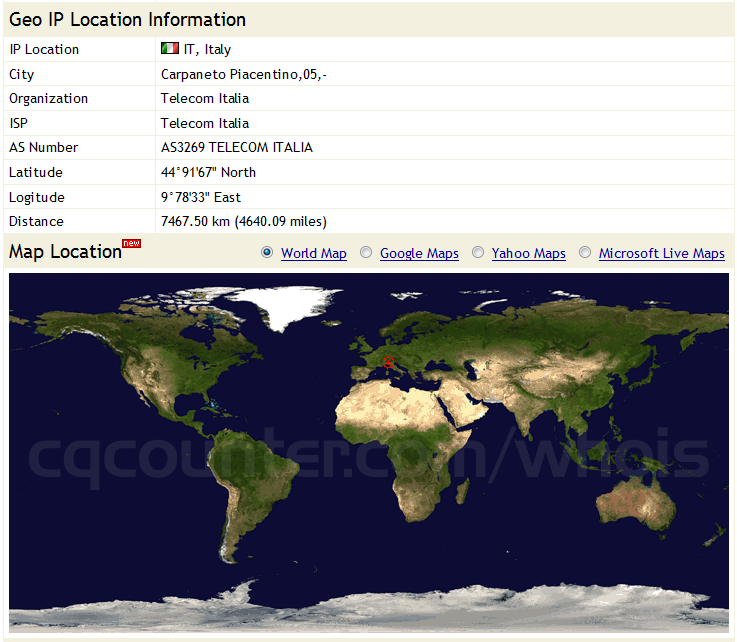The image size is (737, 642).
Task: Click the 'Distance' row label
Action: pos(36,221)
